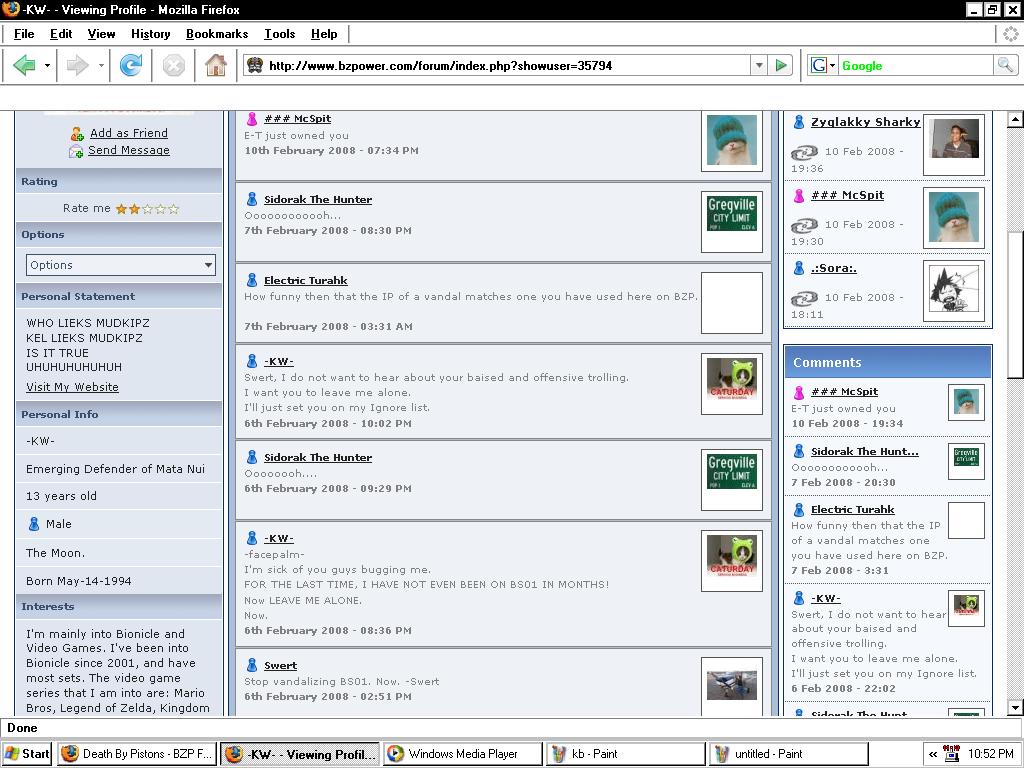Image resolution: width=1024 pixels, height=768 pixels.
Task: Open back button history dropdown arrow
Action: 47,65
